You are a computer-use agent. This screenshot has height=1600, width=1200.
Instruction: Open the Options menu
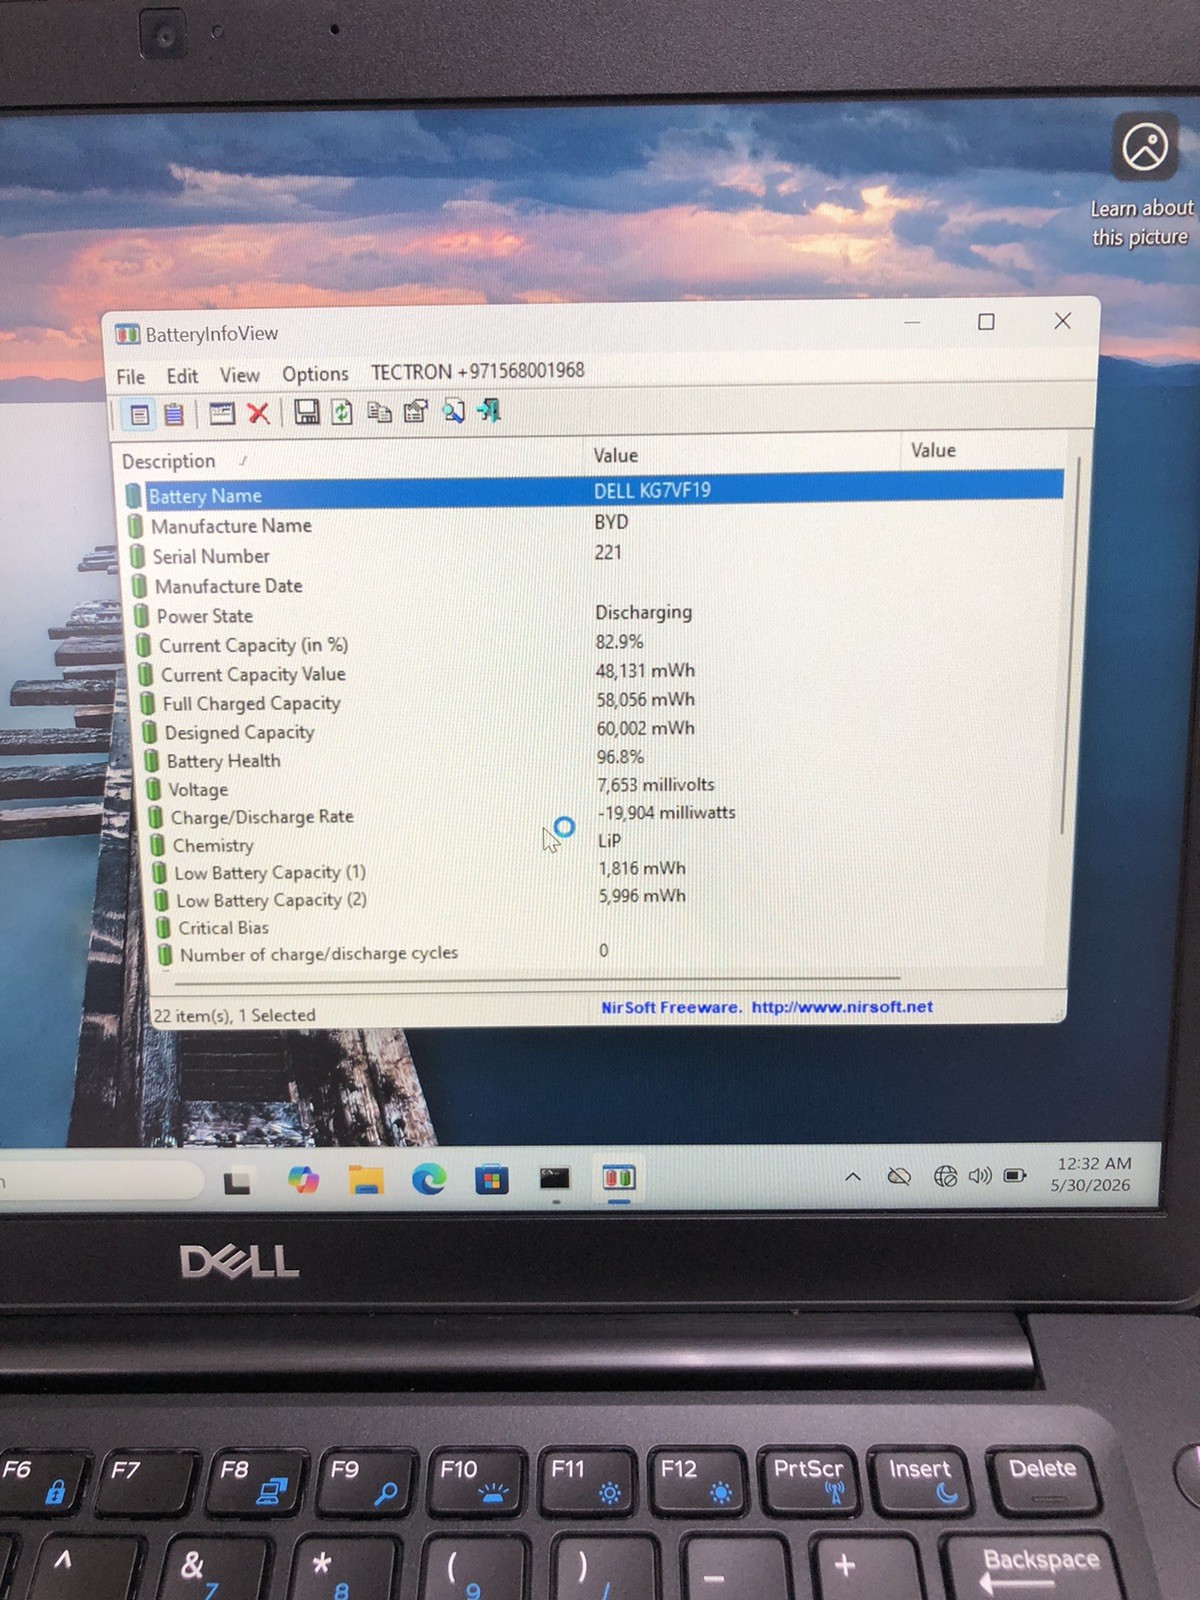[315, 374]
